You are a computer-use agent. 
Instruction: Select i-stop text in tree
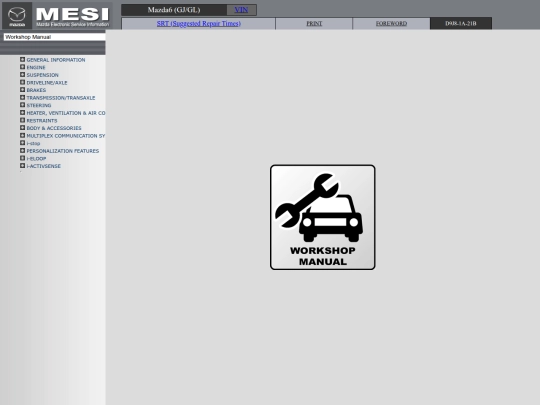33,143
